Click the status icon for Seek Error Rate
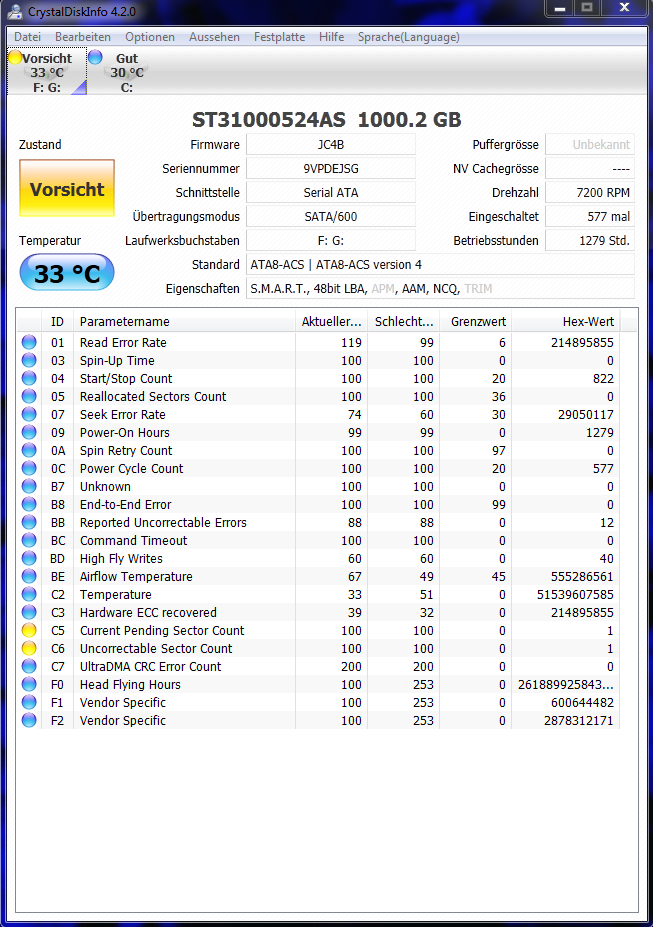The image size is (653, 927). tap(29, 414)
